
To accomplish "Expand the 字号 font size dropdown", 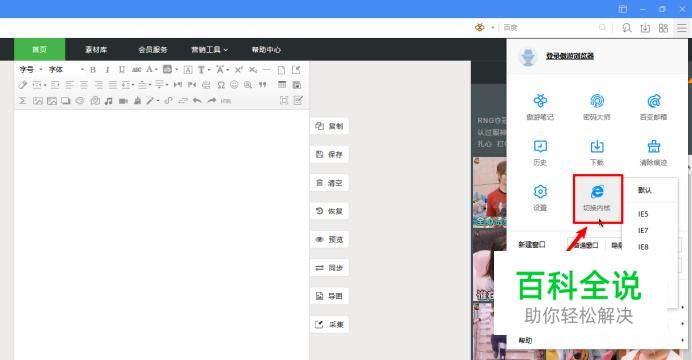I will 31,70.
